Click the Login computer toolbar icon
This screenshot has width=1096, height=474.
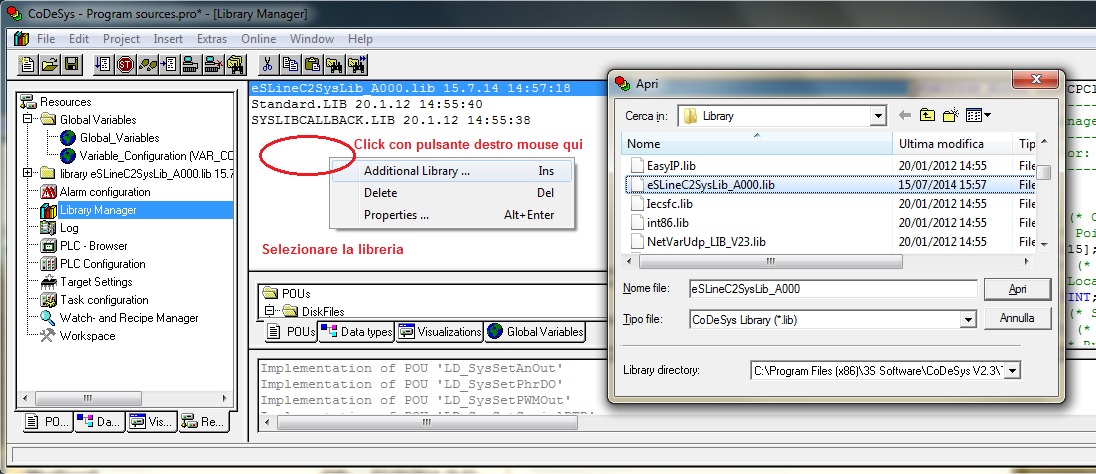click(x=190, y=65)
